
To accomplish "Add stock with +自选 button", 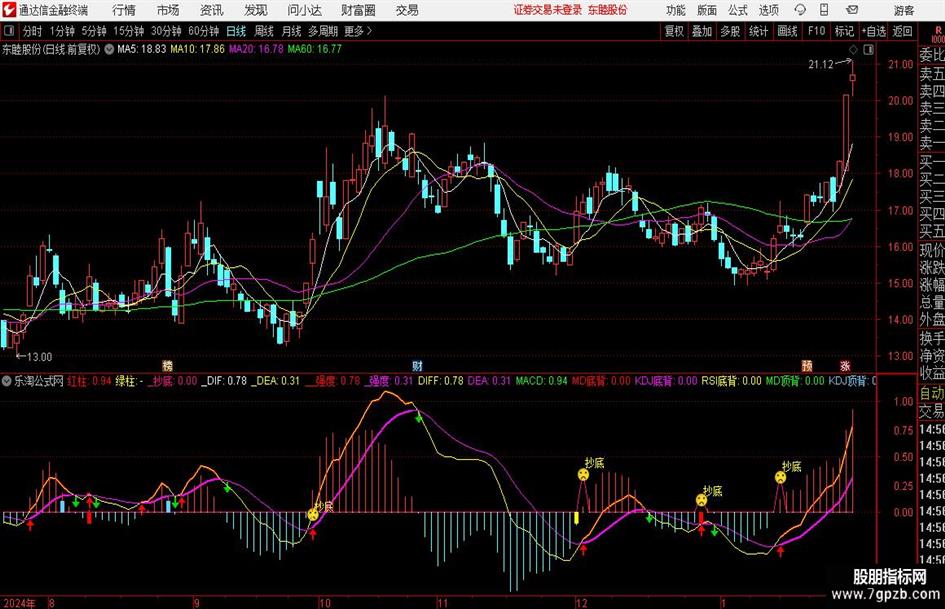I will pos(874,31).
